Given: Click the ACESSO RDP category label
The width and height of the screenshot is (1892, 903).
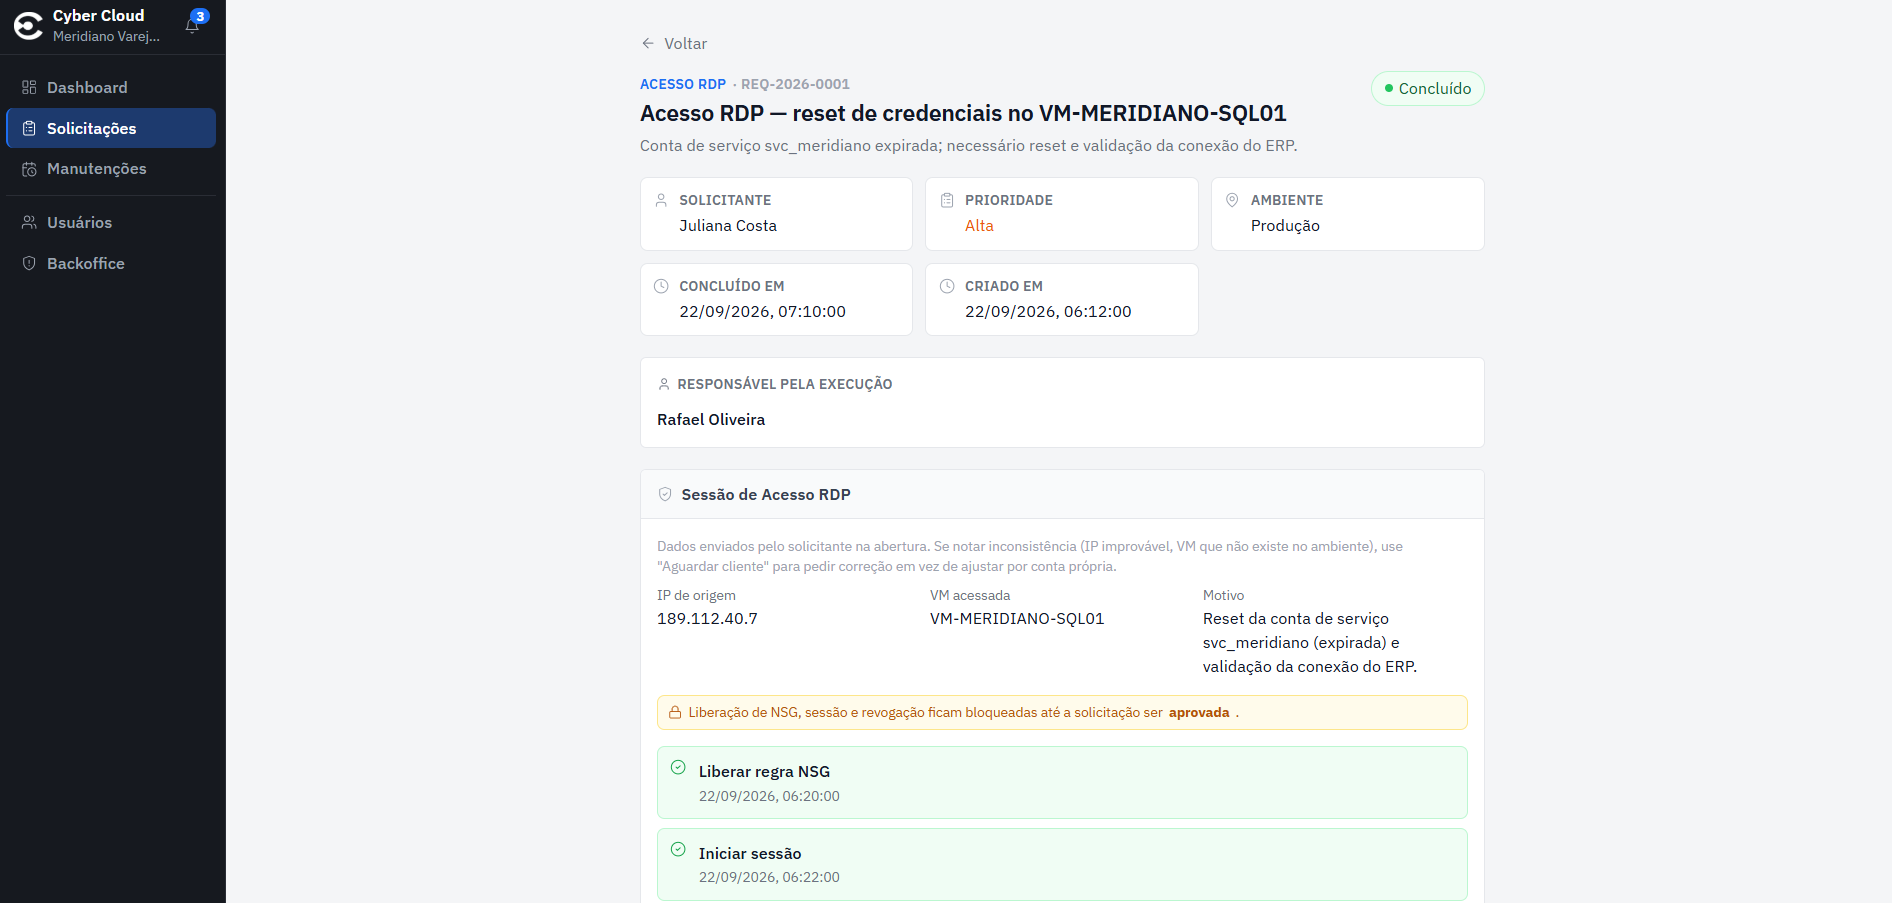Looking at the screenshot, I should click(x=683, y=84).
